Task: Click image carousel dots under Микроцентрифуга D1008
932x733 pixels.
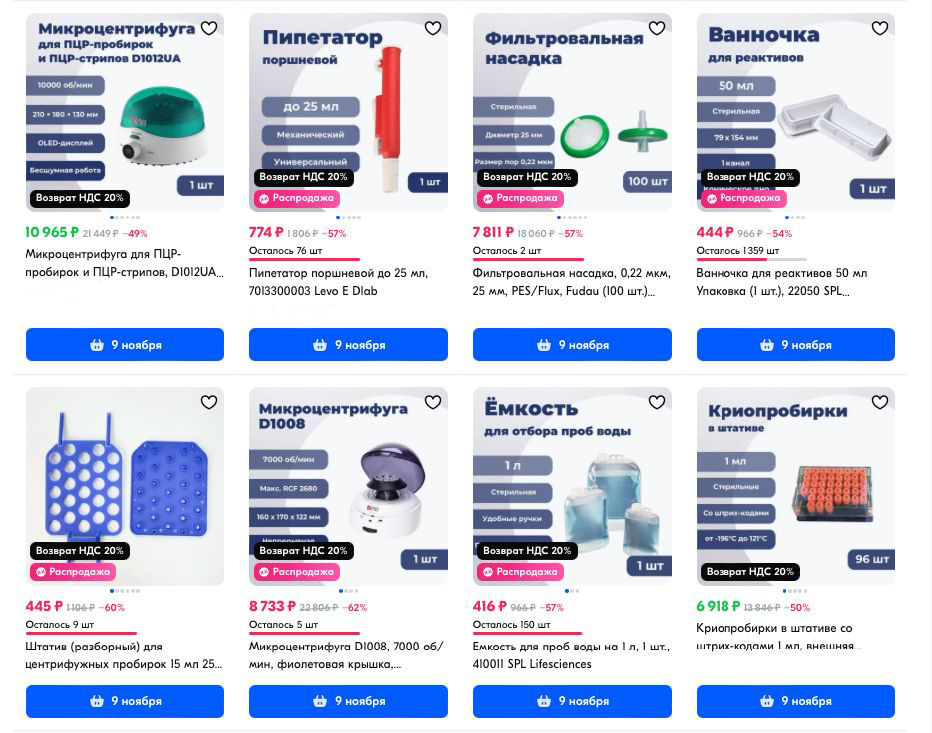Action: (348, 591)
